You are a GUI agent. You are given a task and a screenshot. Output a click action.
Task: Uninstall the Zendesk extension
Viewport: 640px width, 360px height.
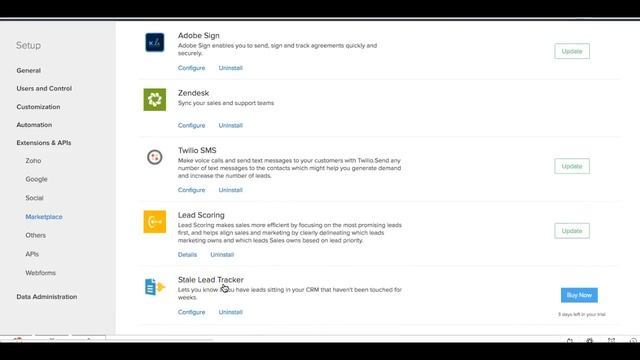[x=231, y=125]
